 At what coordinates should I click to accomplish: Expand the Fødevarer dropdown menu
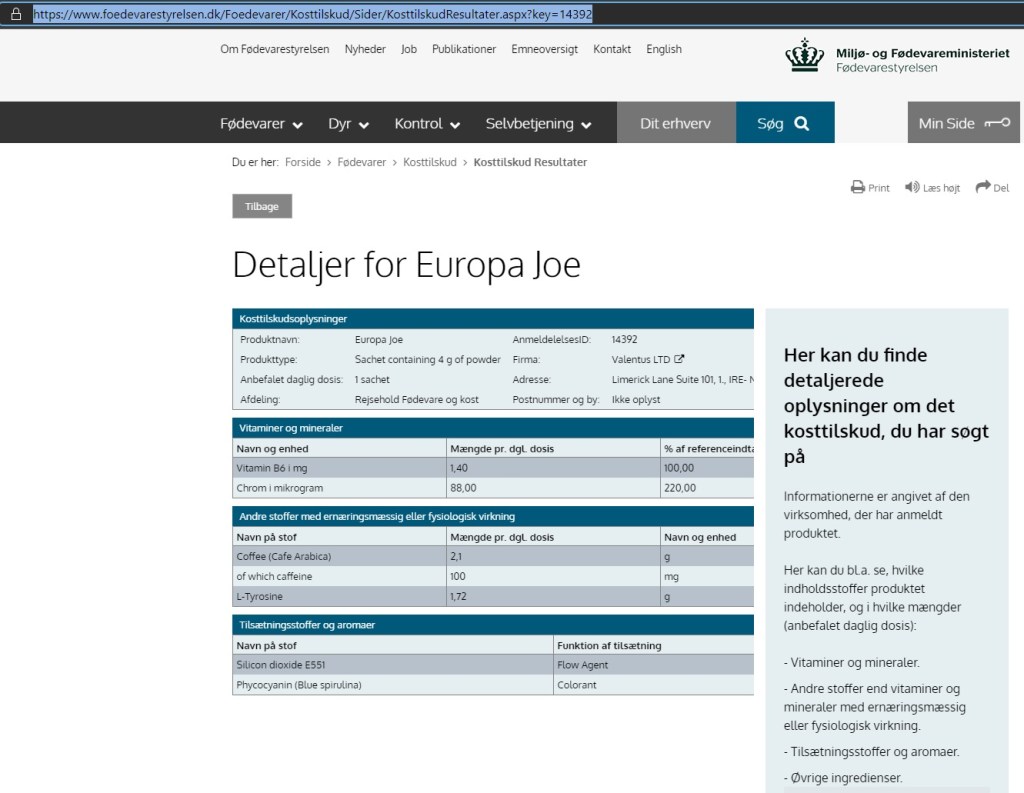click(x=261, y=123)
